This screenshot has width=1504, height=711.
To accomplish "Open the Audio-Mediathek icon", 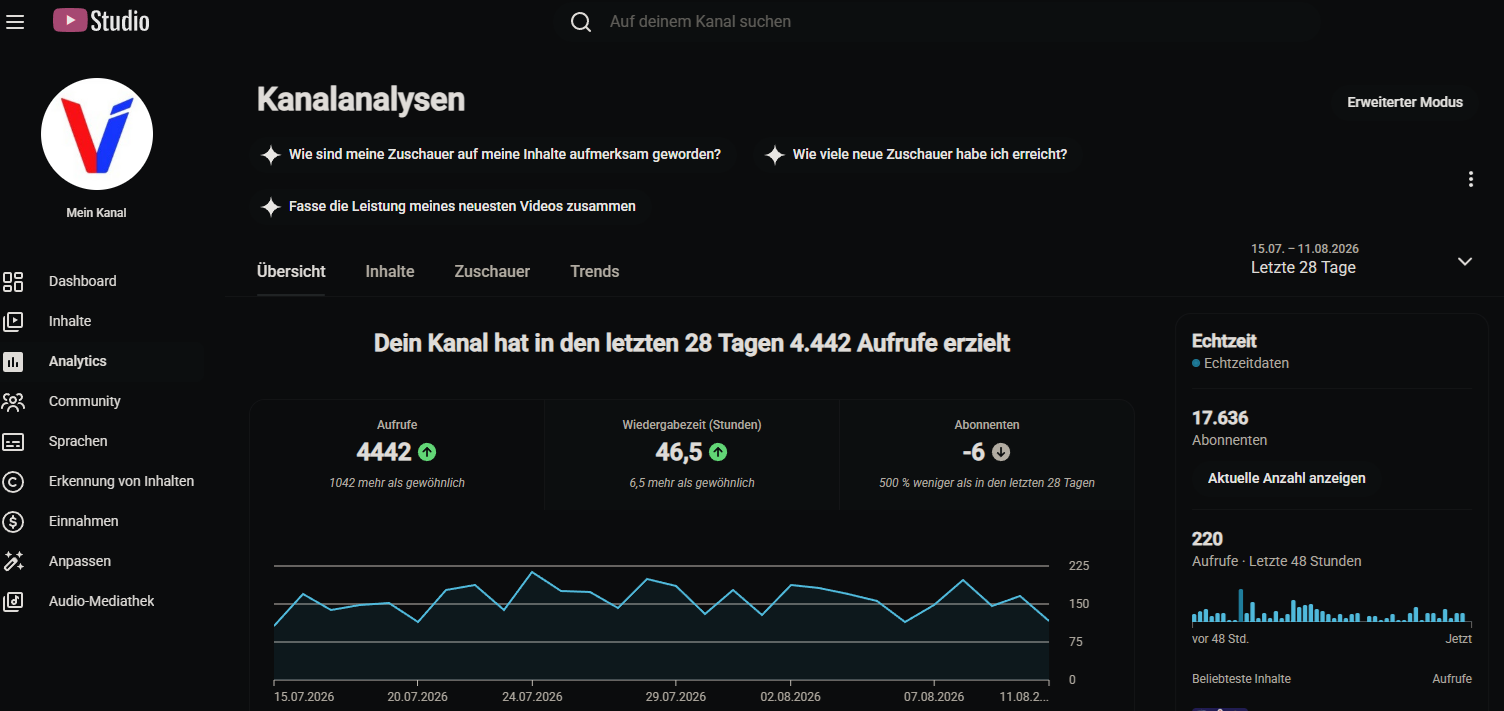I will point(13,601).
